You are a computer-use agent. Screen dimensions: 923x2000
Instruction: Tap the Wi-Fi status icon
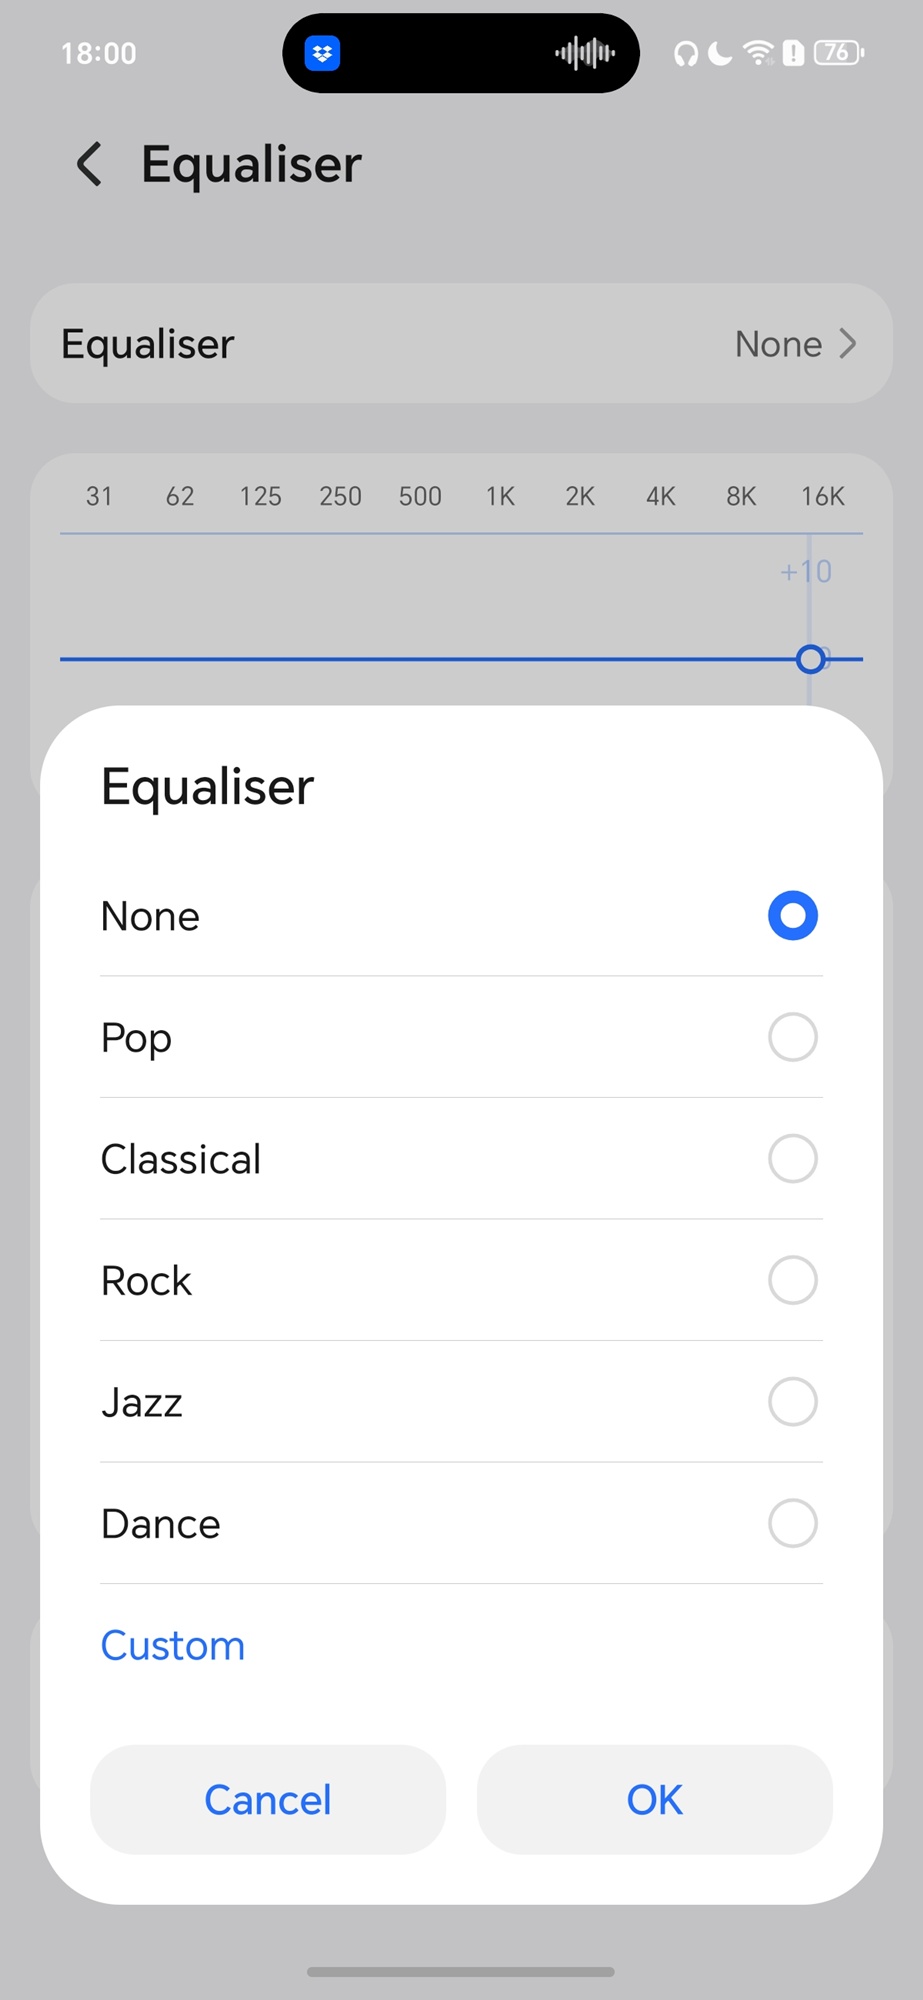click(x=758, y=53)
